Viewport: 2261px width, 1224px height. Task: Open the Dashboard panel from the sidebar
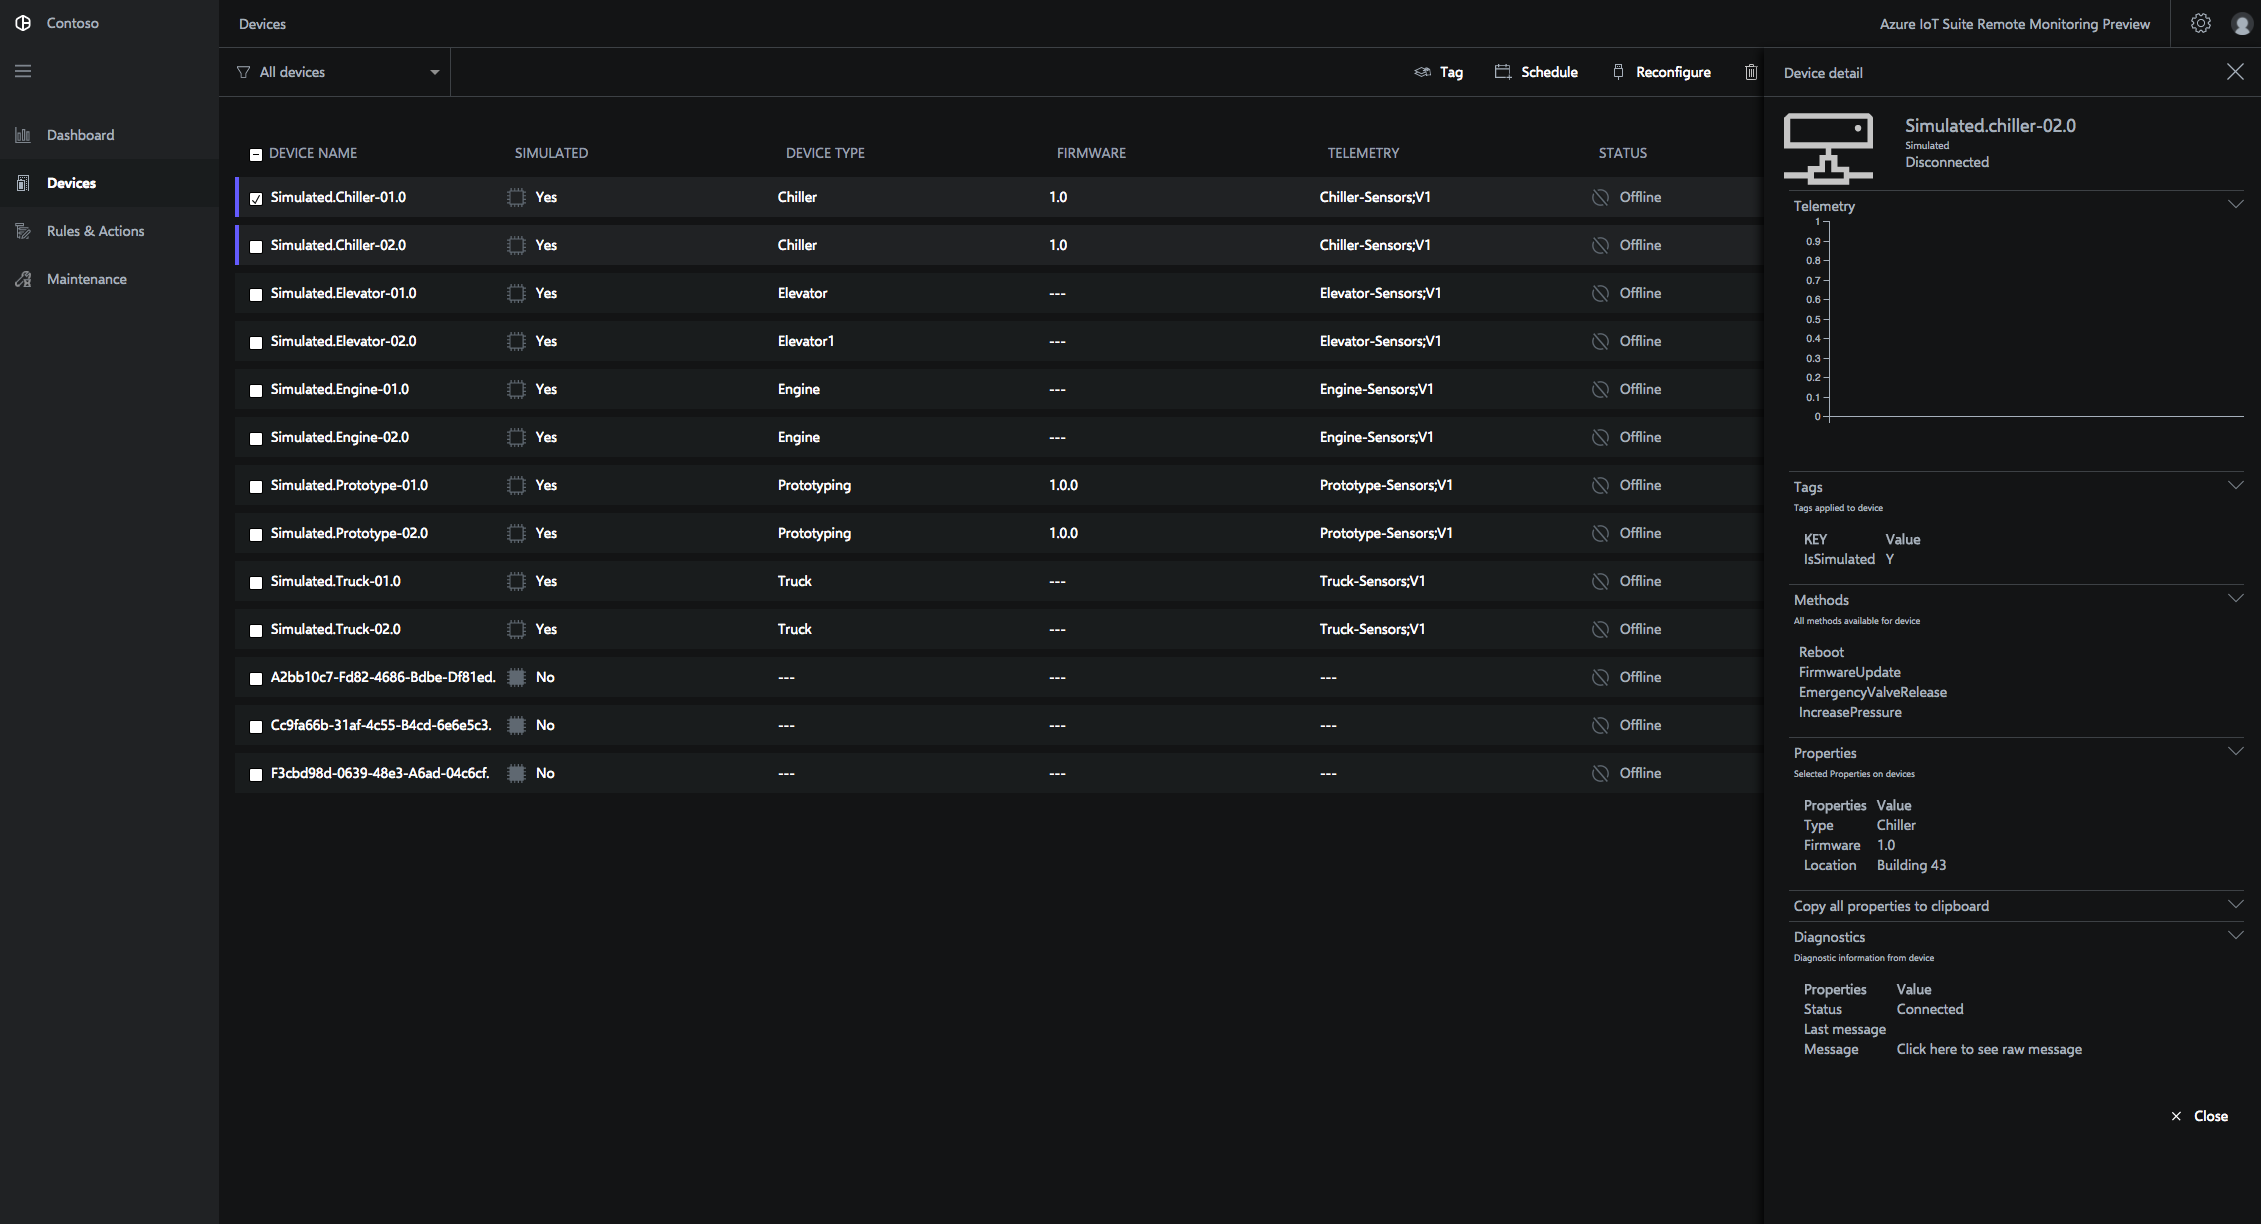pos(81,134)
